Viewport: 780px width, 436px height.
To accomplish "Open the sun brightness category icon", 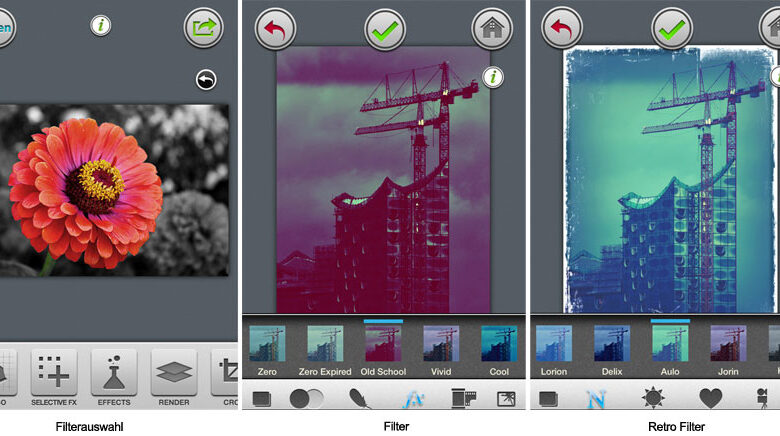I will 653,398.
